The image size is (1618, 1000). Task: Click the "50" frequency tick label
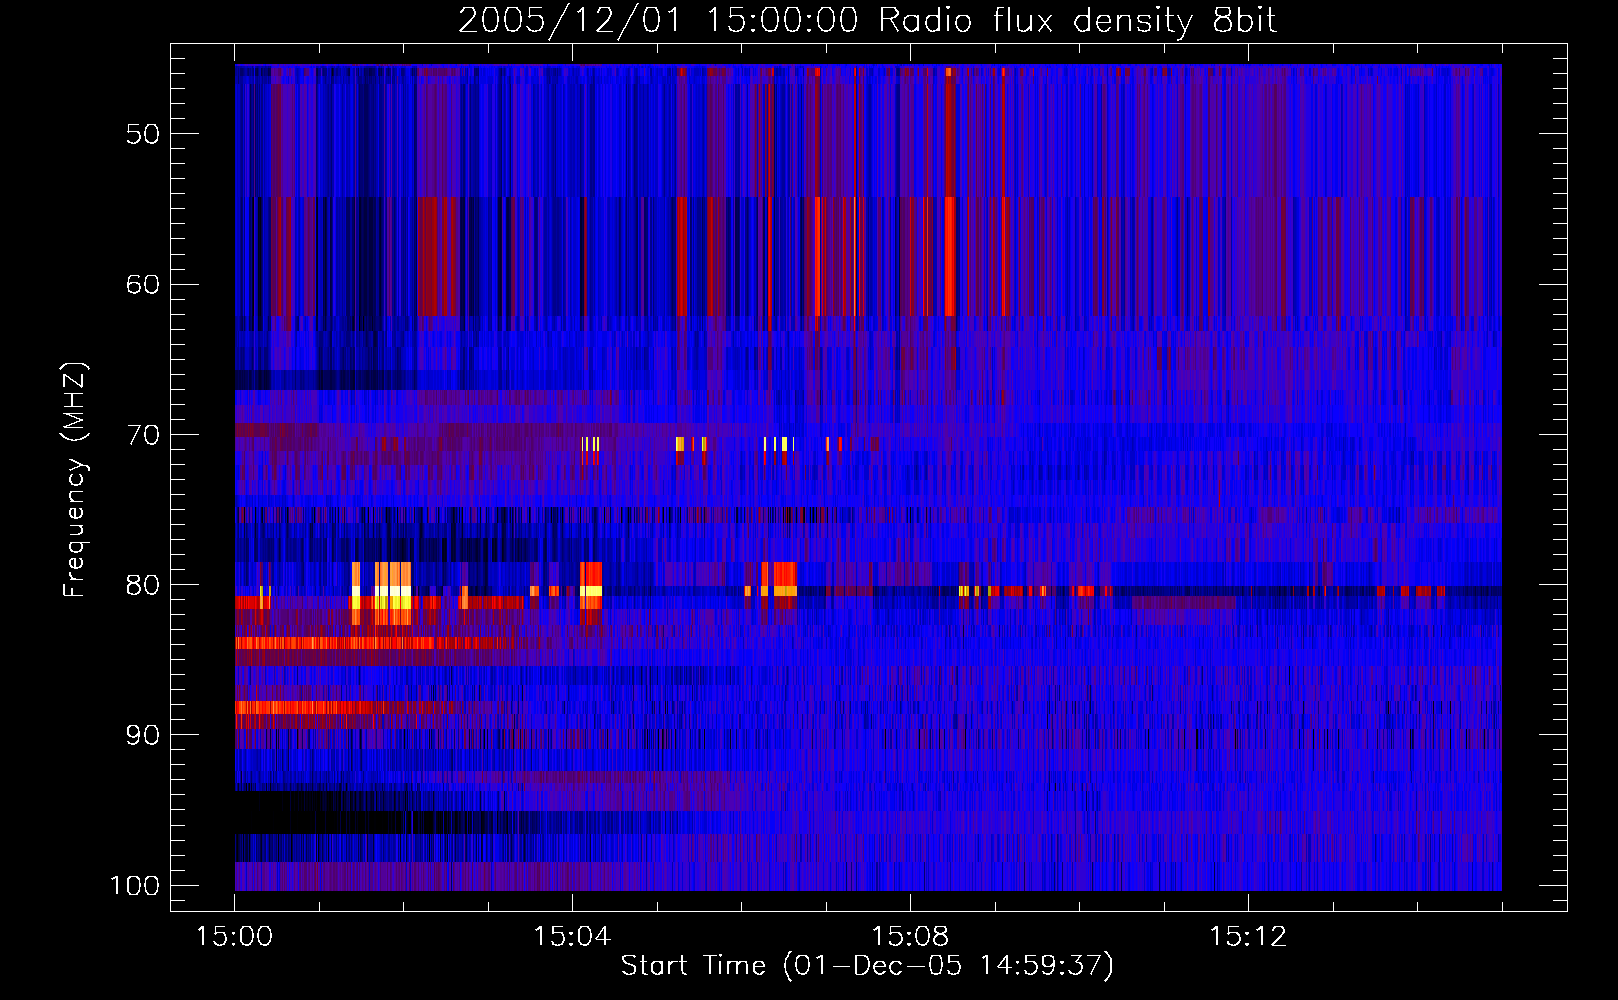143,134
